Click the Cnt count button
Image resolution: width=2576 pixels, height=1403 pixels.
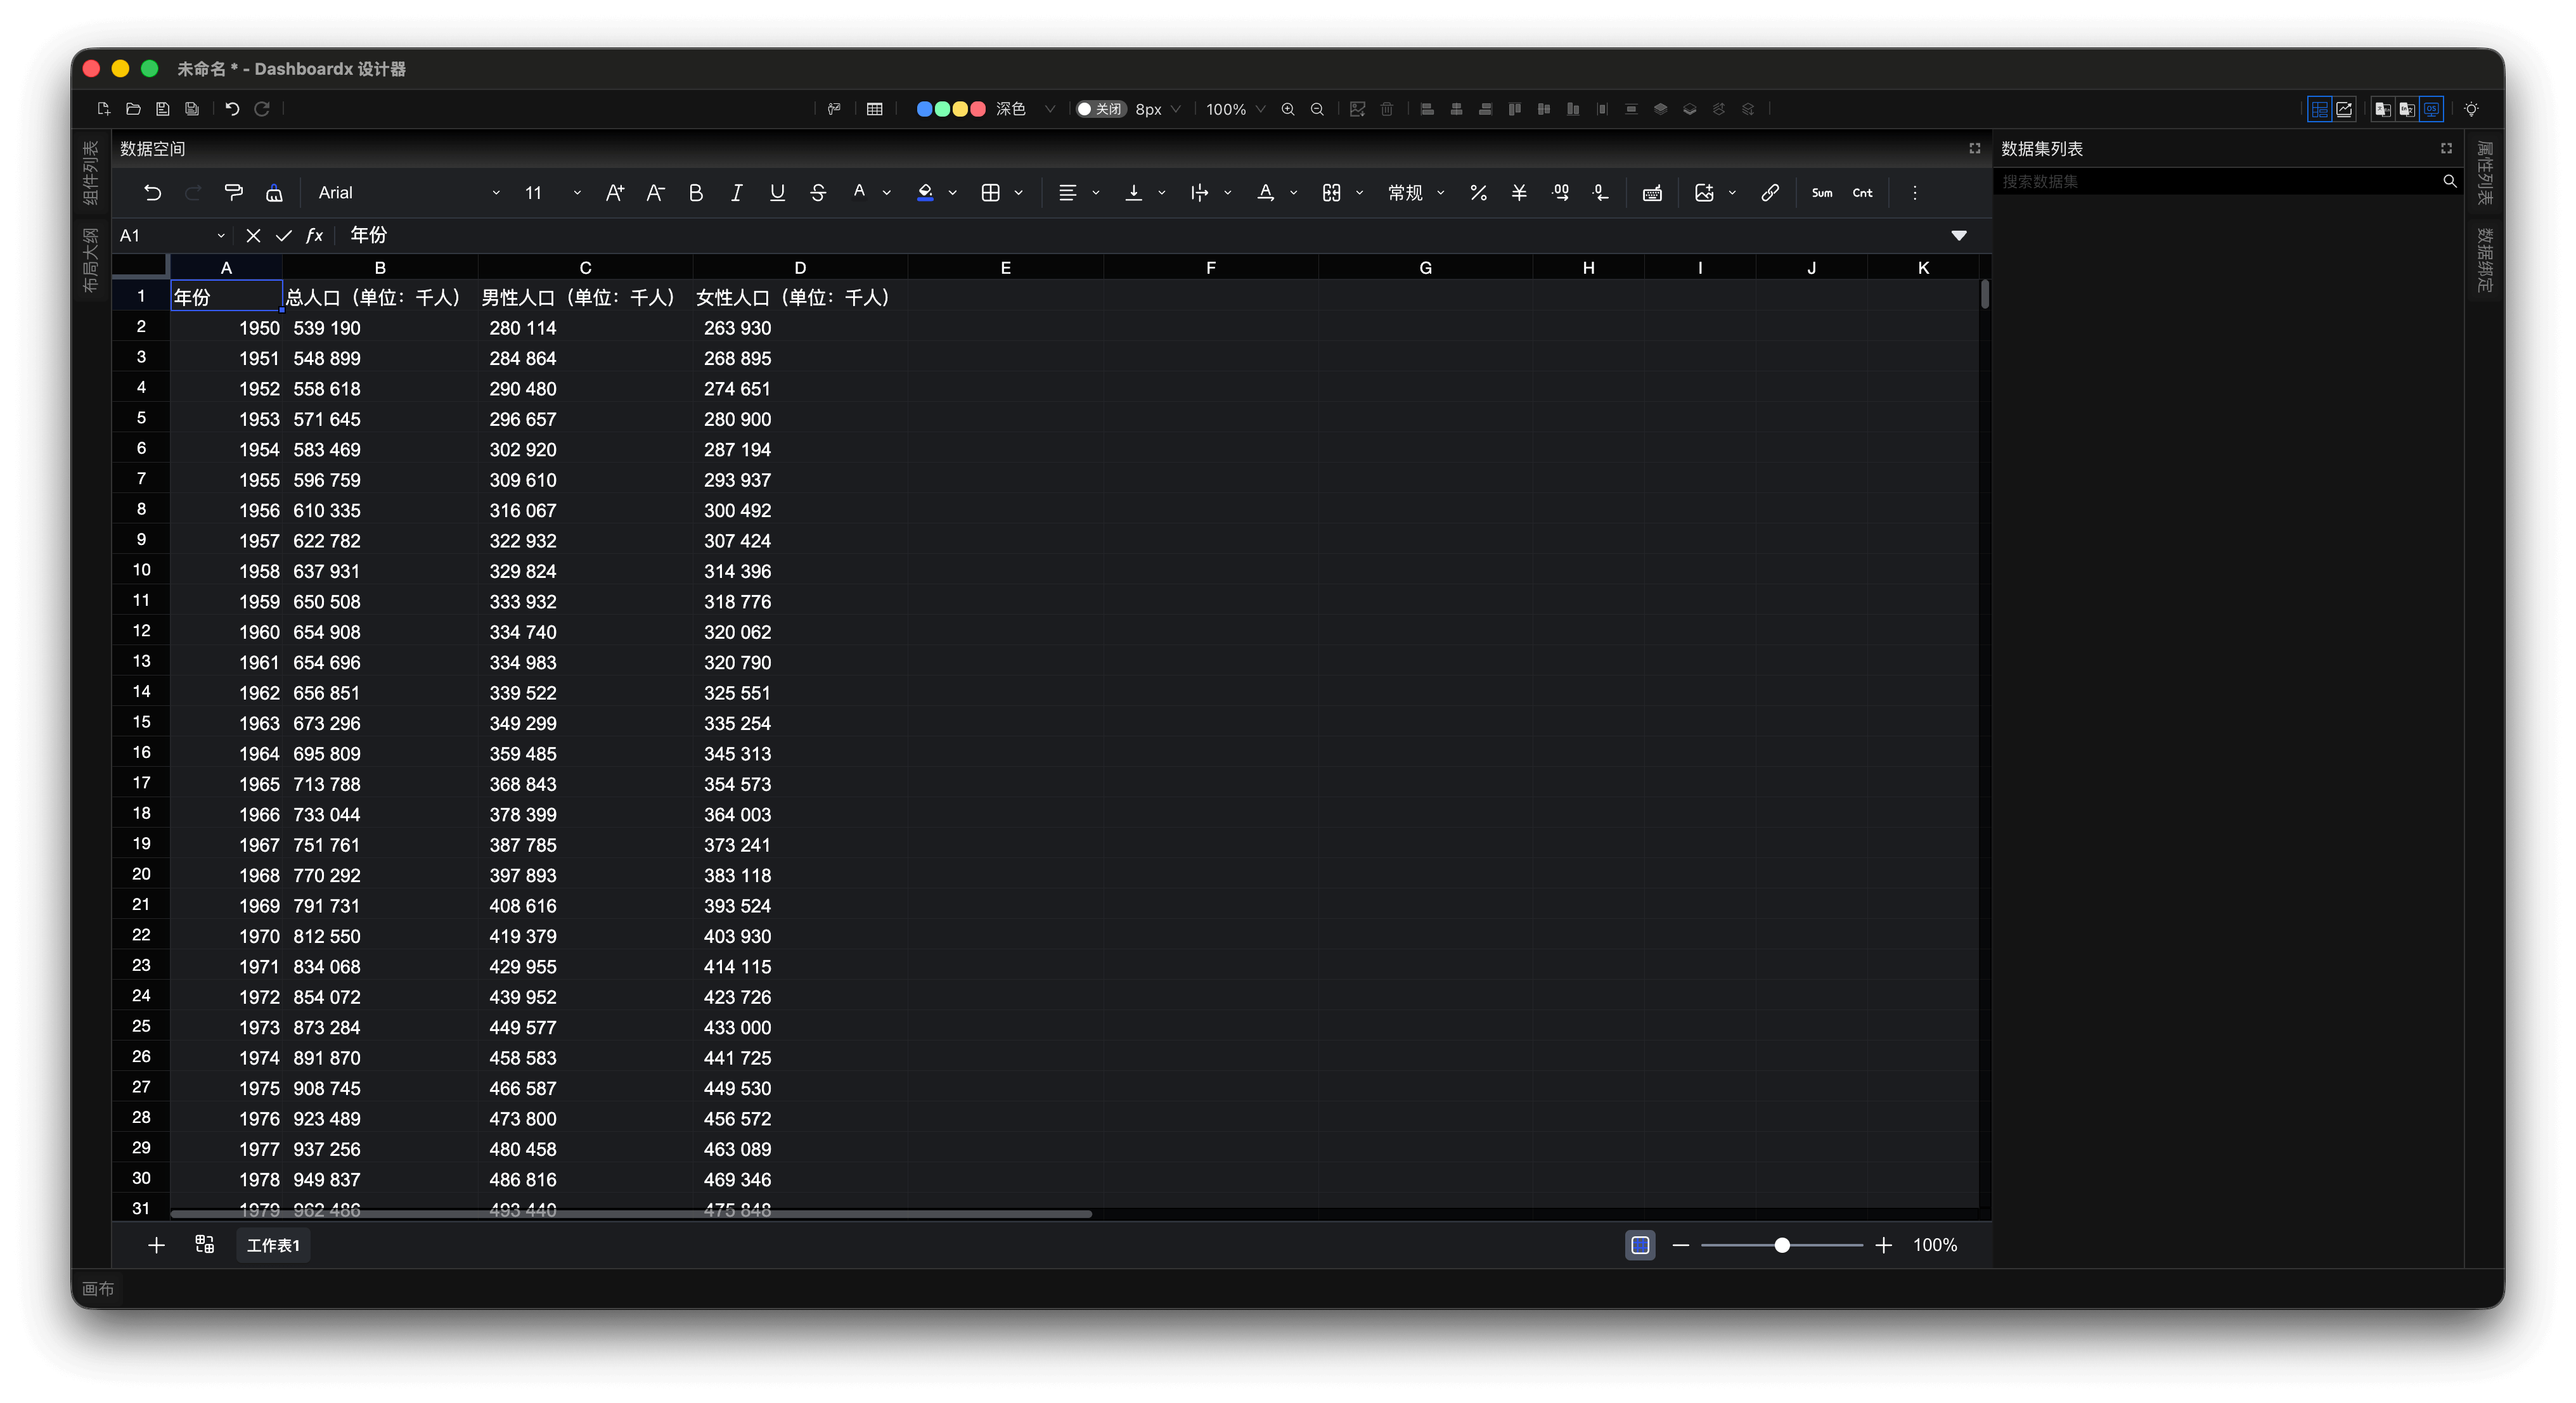(1862, 193)
